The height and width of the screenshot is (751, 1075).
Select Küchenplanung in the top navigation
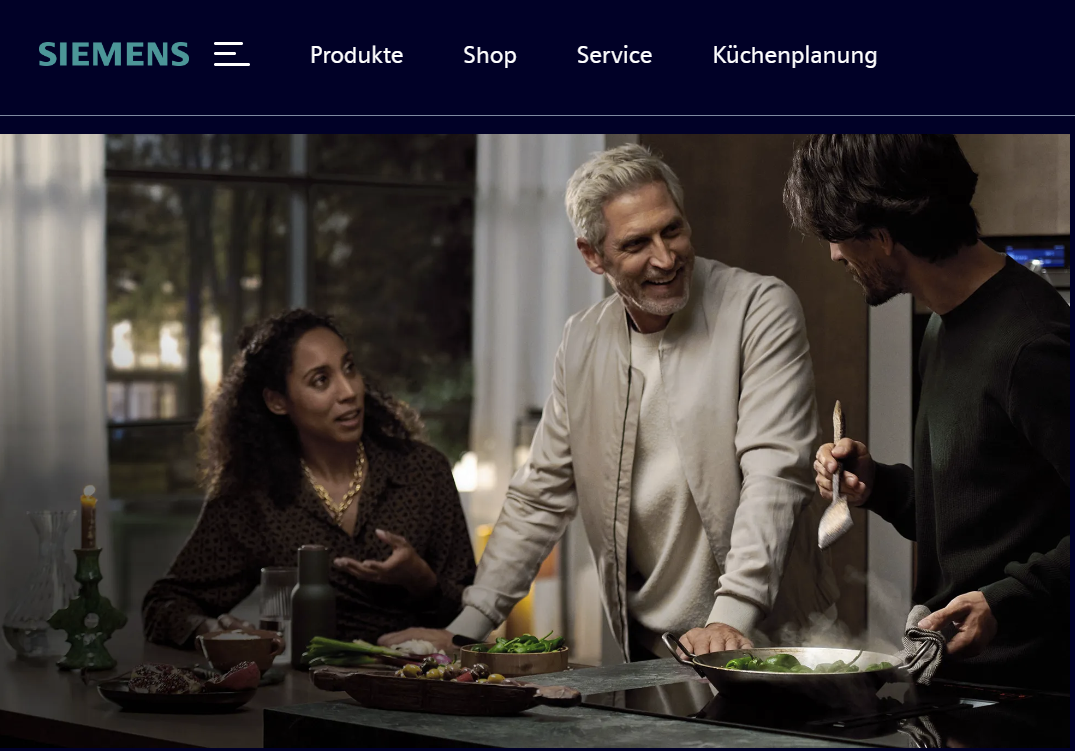[795, 55]
